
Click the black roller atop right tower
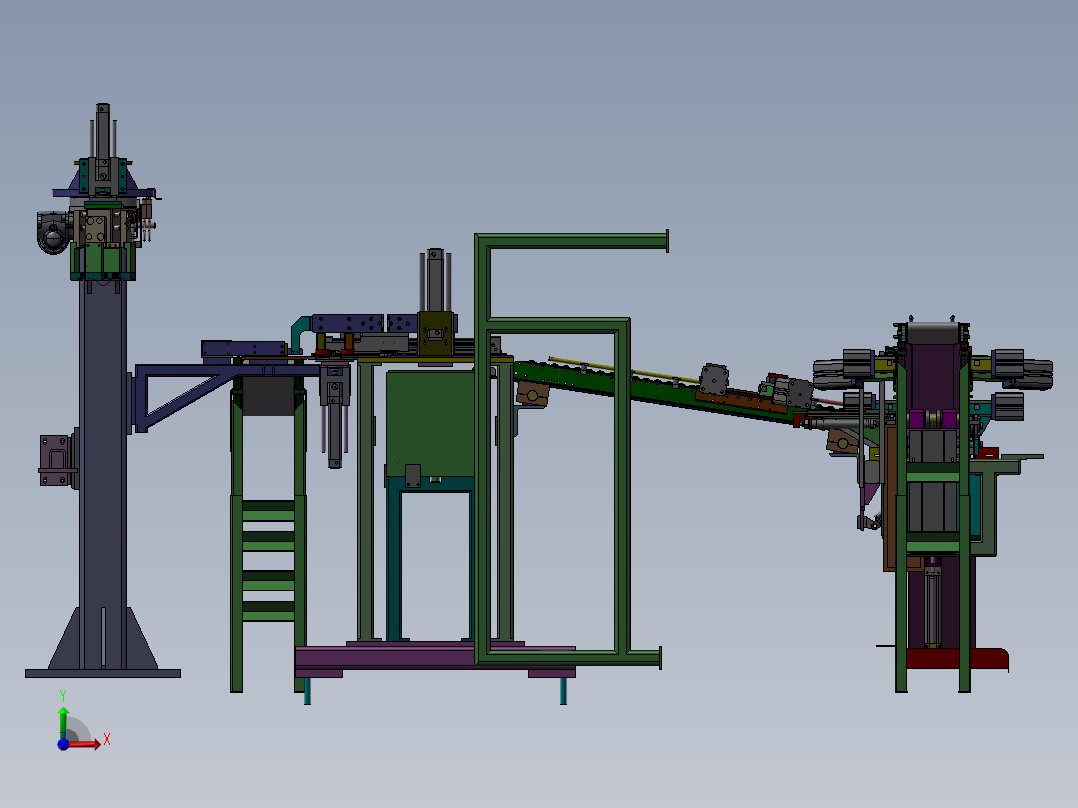click(932, 333)
